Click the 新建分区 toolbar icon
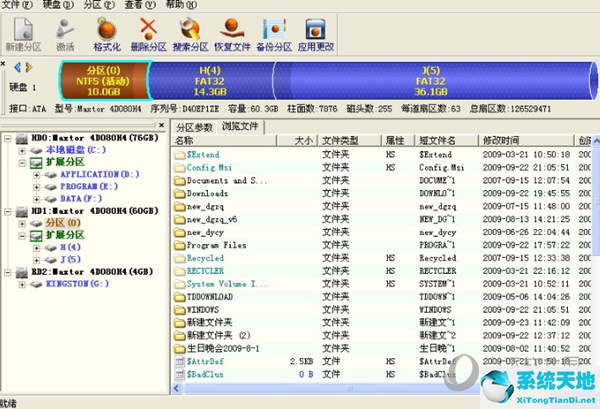Image resolution: width=600 pixels, height=409 pixels. coord(23,29)
